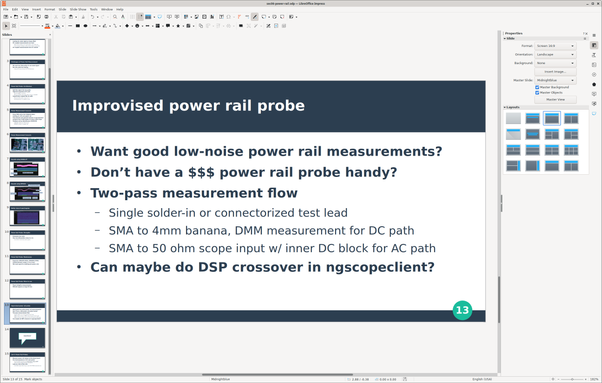Select the Blank Slide layout thumbnail
This screenshot has width=602, height=383.
point(513,118)
